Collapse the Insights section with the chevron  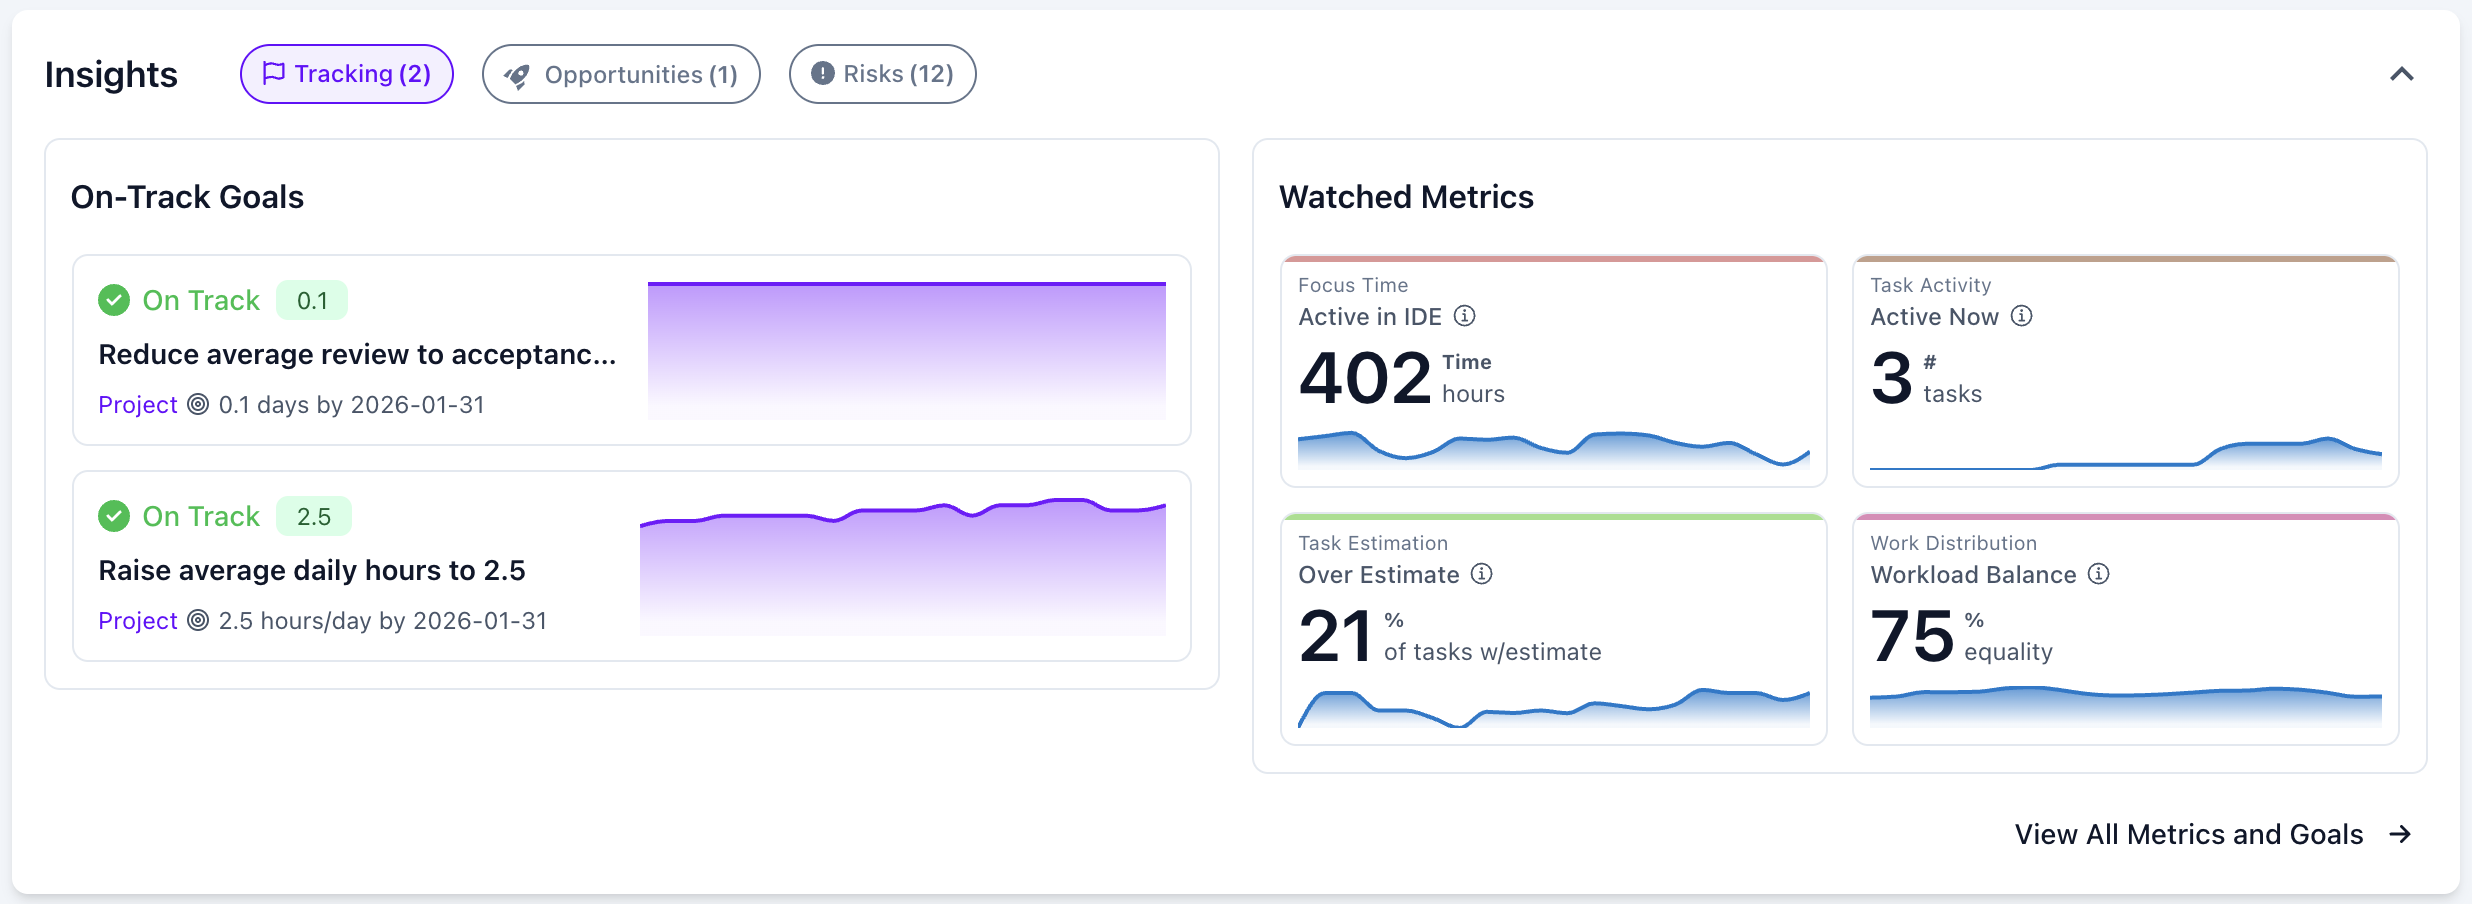click(x=2402, y=73)
